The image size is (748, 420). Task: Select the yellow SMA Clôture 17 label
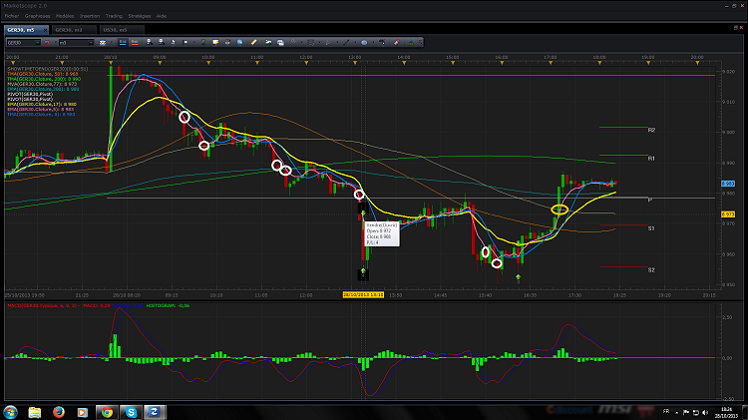(42, 104)
